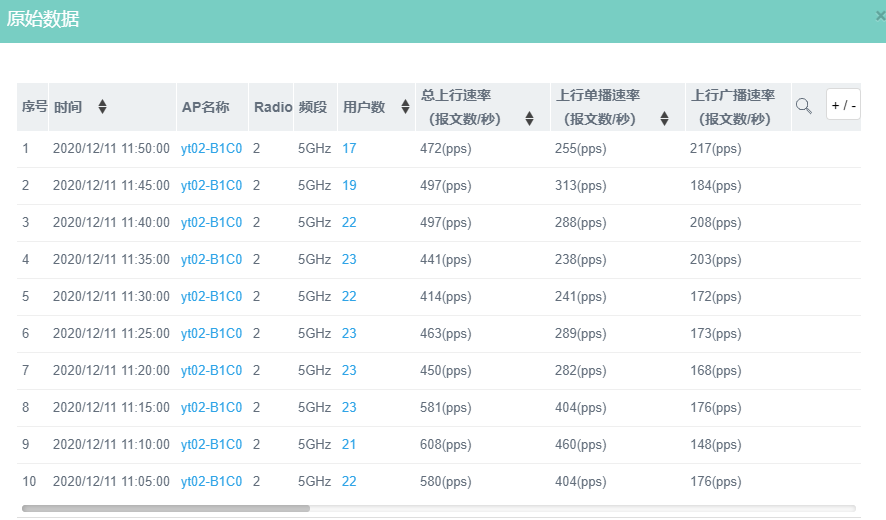
Task: Select the 2020/12/11 11:20:00 time cell
Action: tap(111, 371)
